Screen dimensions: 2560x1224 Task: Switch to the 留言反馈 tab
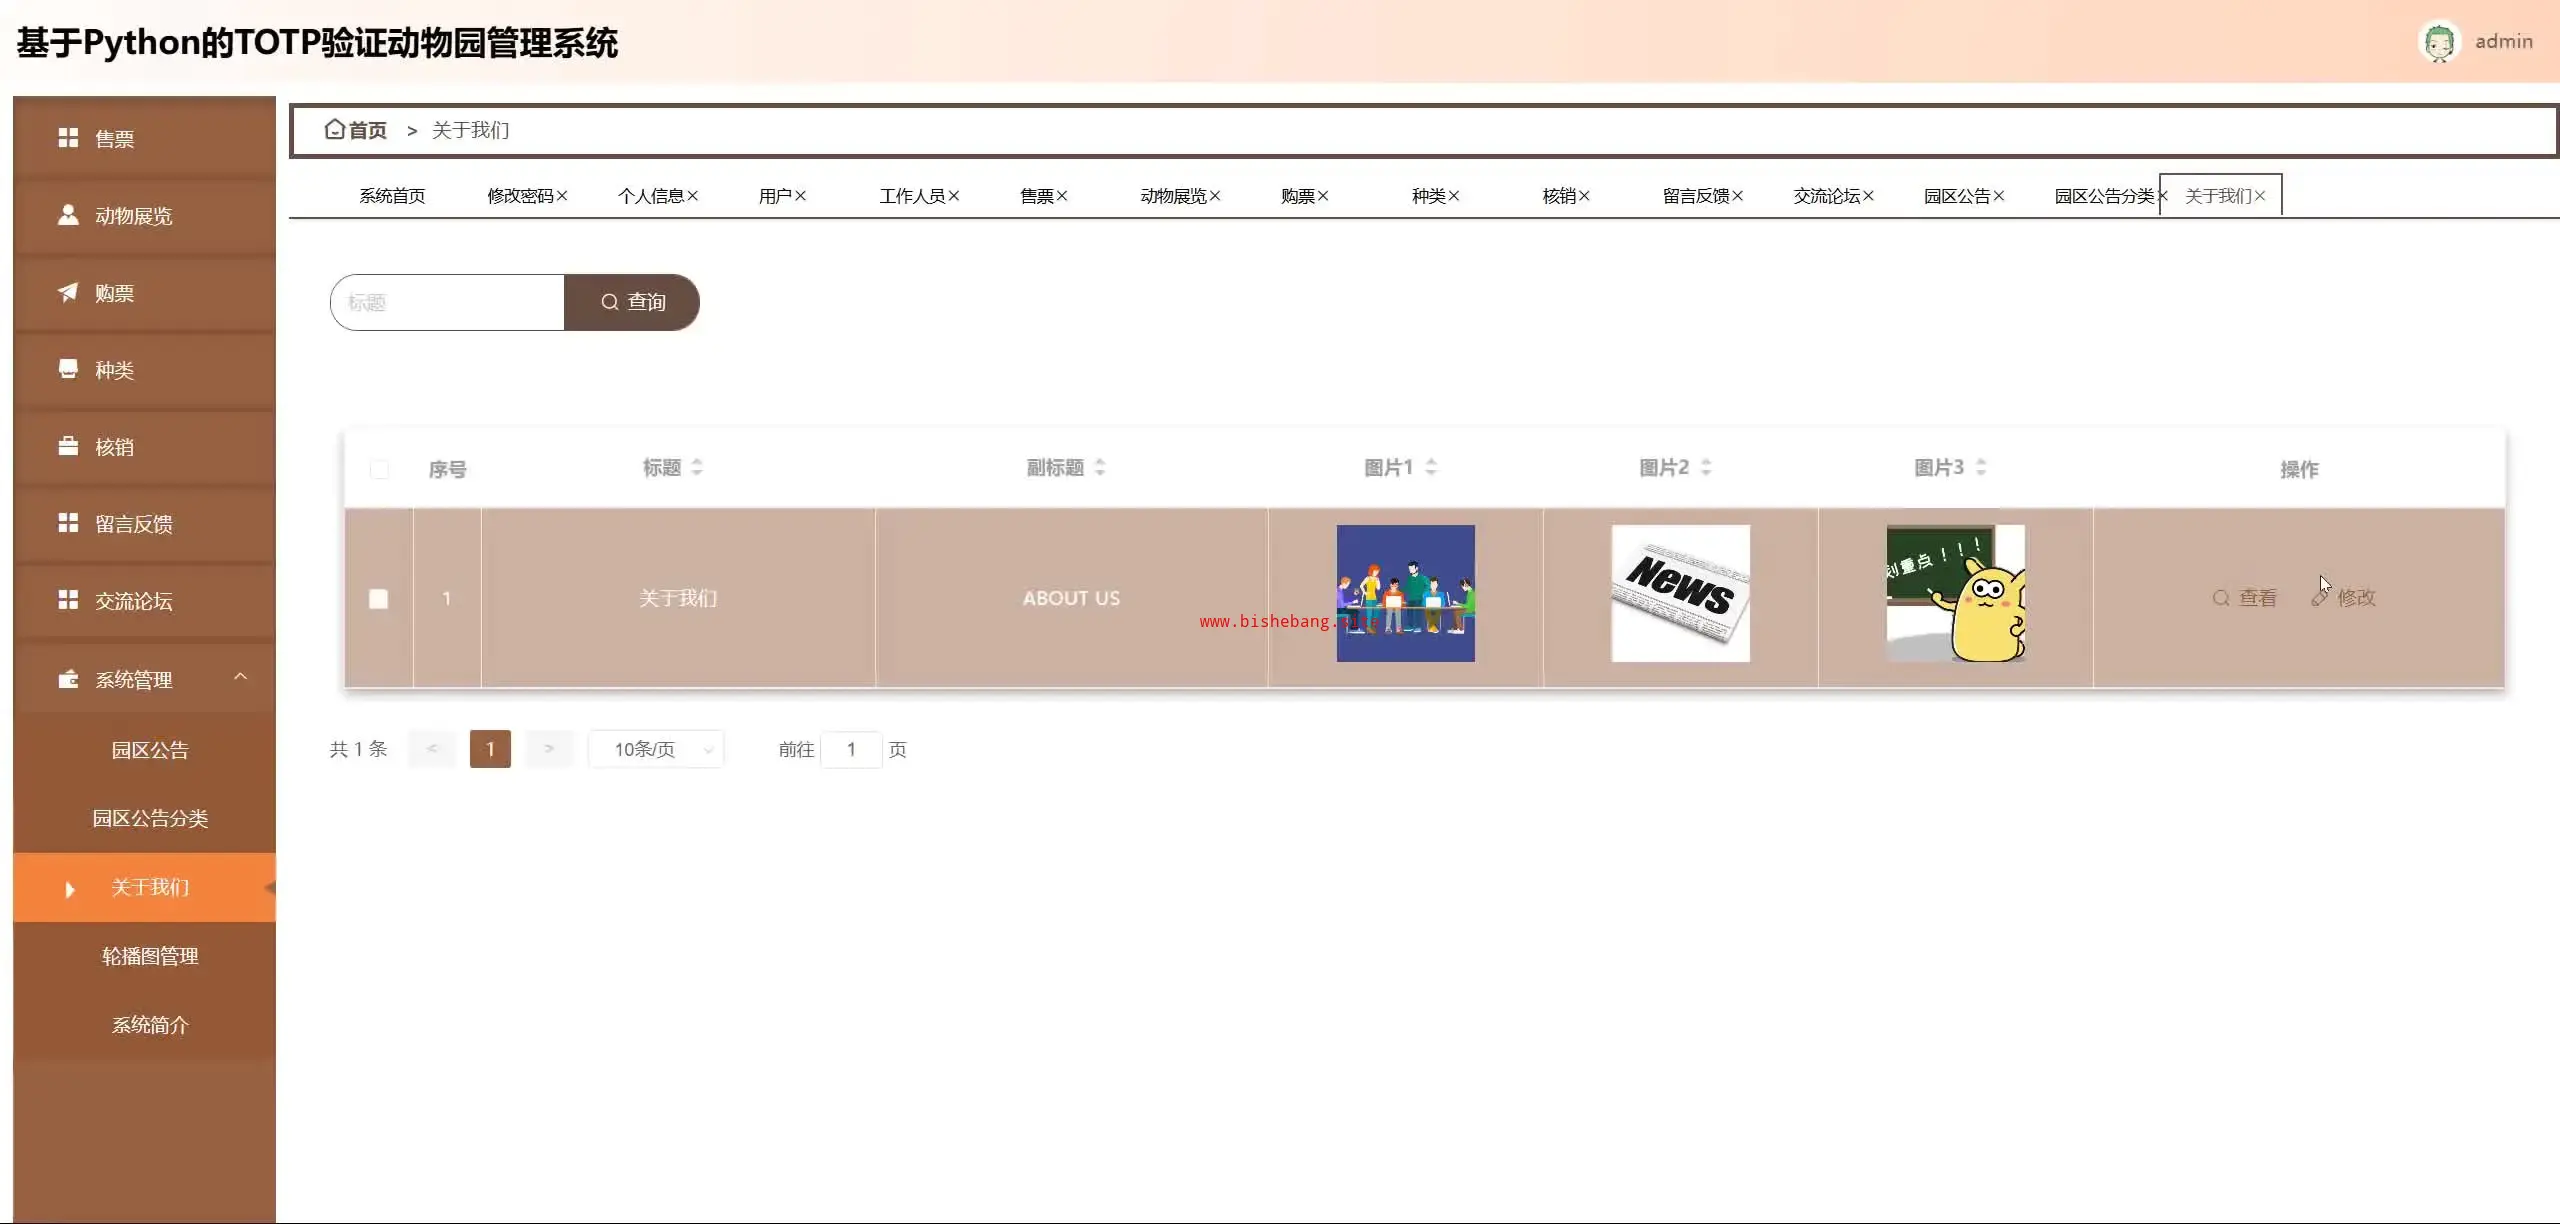coord(1695,196)
